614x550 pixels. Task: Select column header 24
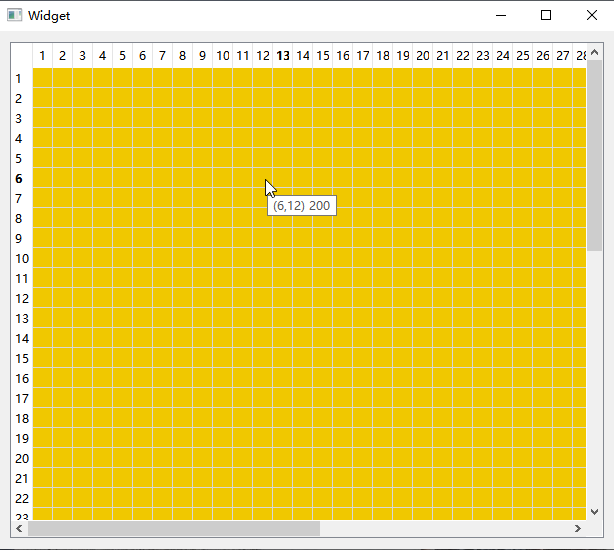coord(502,56)
